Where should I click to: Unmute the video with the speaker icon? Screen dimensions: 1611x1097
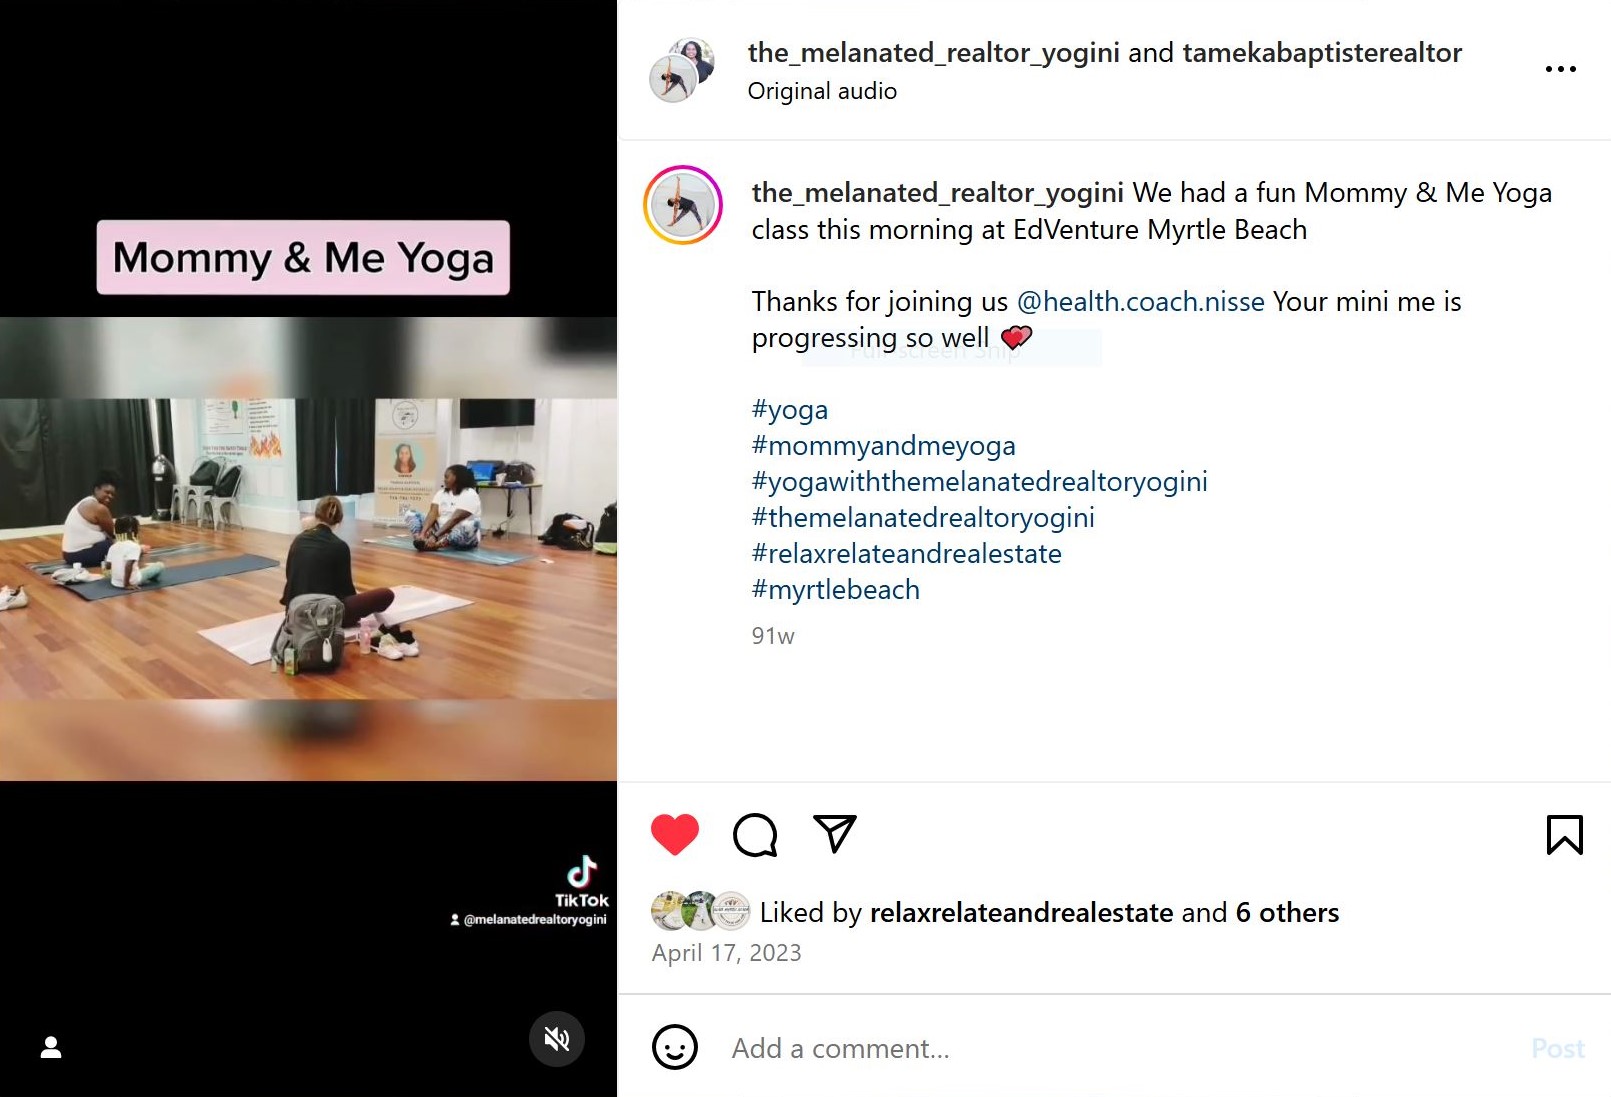coord(557,1039)
